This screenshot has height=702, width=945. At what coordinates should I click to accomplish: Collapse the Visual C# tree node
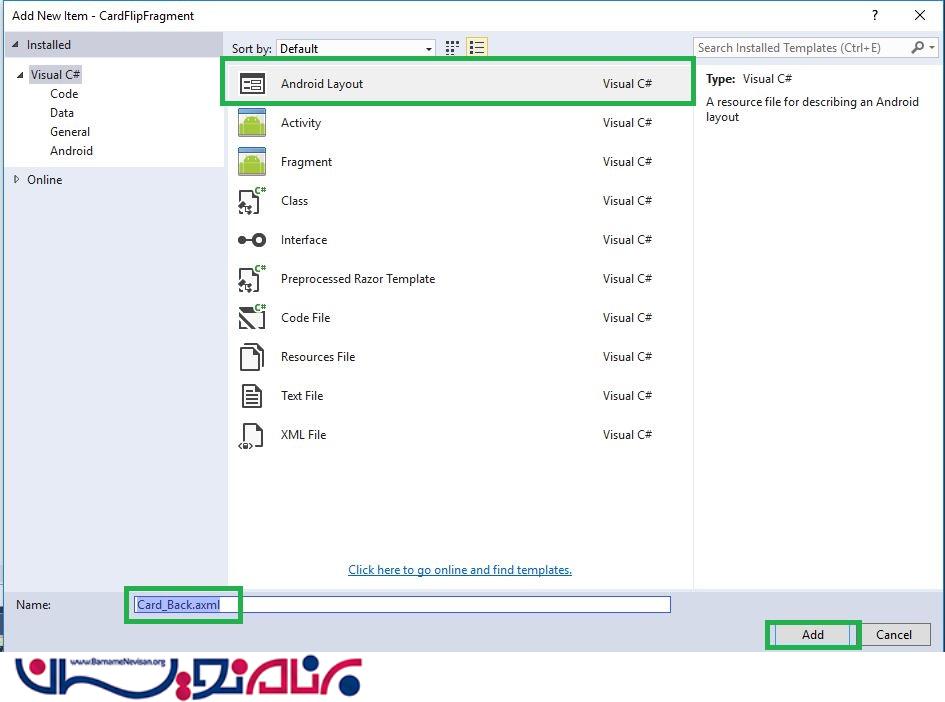(18, 75)
